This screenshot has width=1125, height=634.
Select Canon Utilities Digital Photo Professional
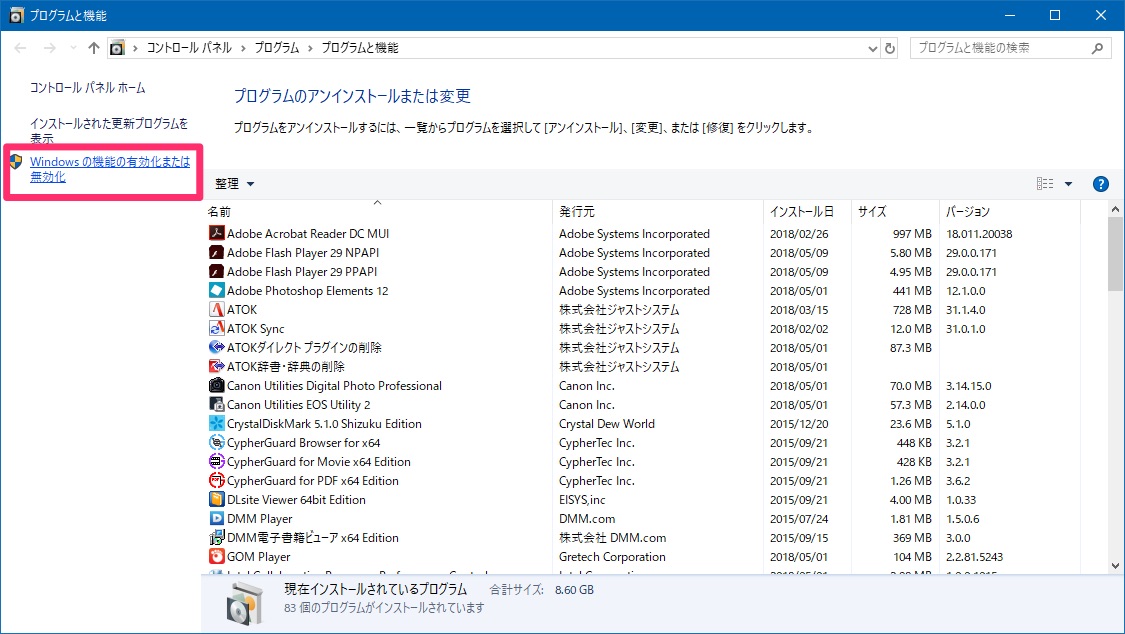tap(334, 385)
